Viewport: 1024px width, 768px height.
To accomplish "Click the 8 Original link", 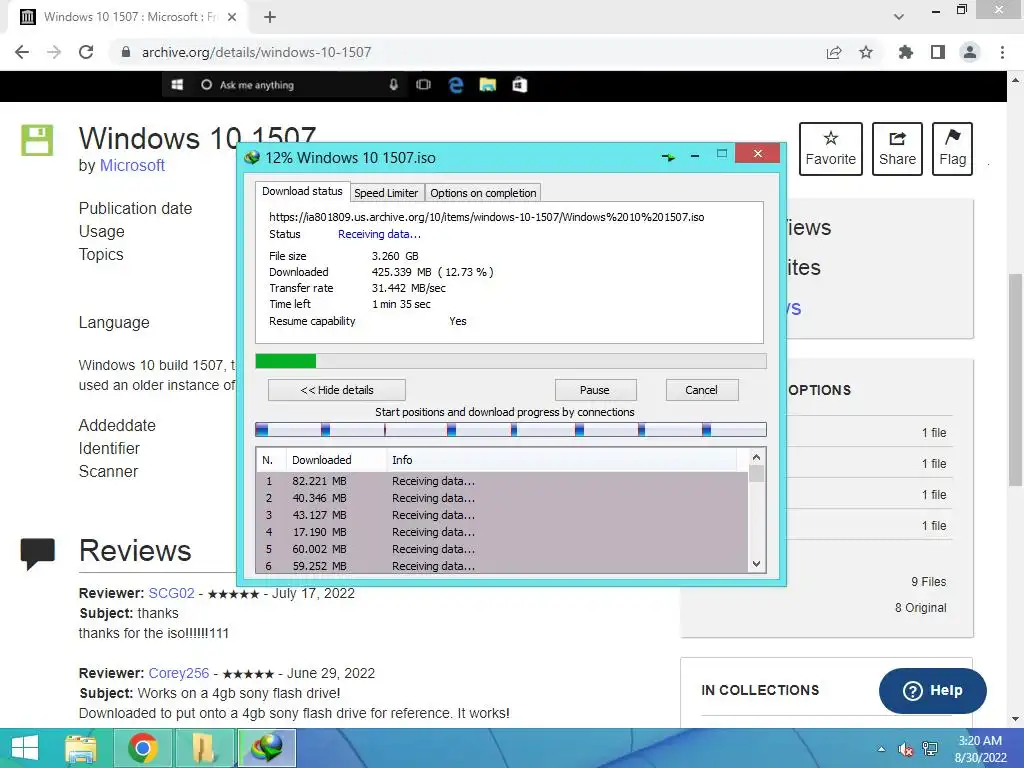I will point(921,608).
